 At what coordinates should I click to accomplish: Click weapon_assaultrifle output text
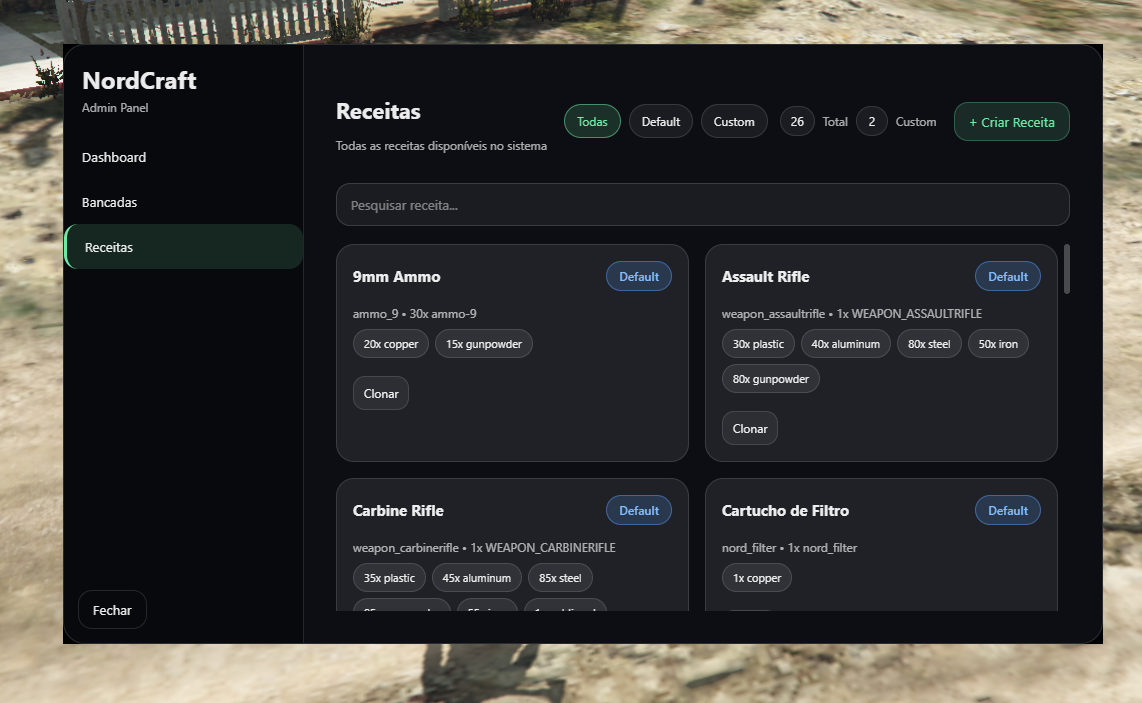coord(851,314)
